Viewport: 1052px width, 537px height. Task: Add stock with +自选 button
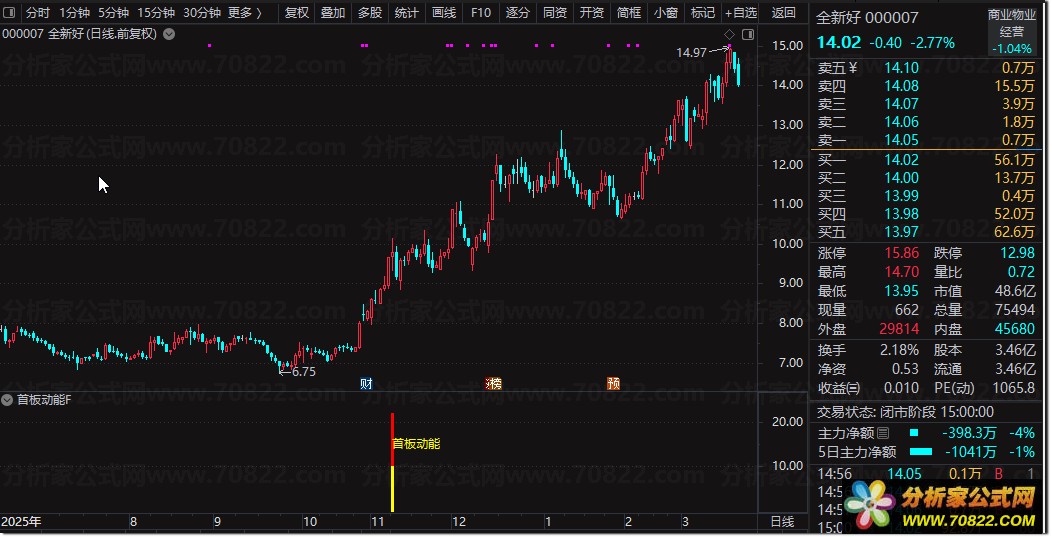click(x=741, y=13)
